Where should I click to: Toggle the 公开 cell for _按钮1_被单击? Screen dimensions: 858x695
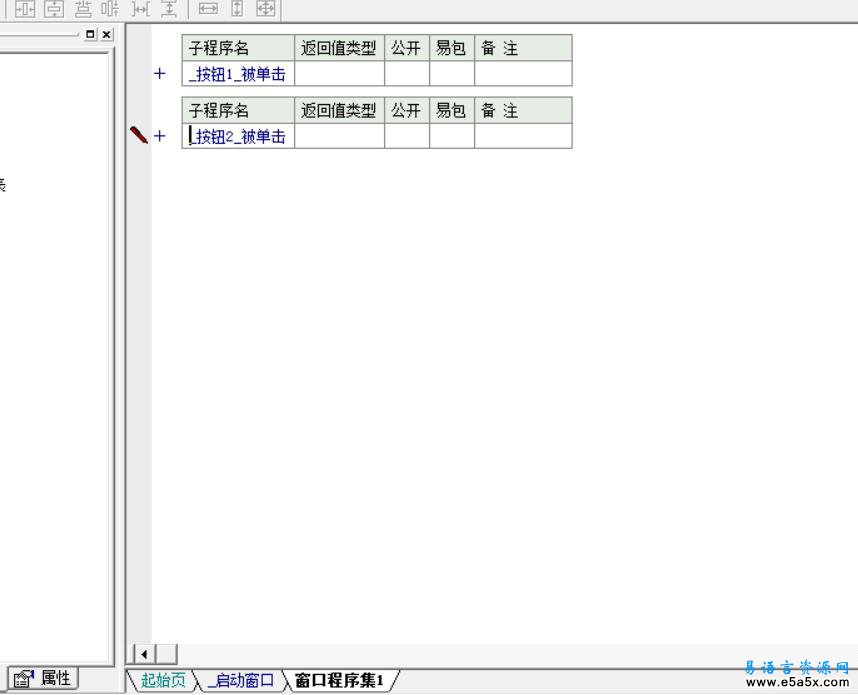point(407,74)
